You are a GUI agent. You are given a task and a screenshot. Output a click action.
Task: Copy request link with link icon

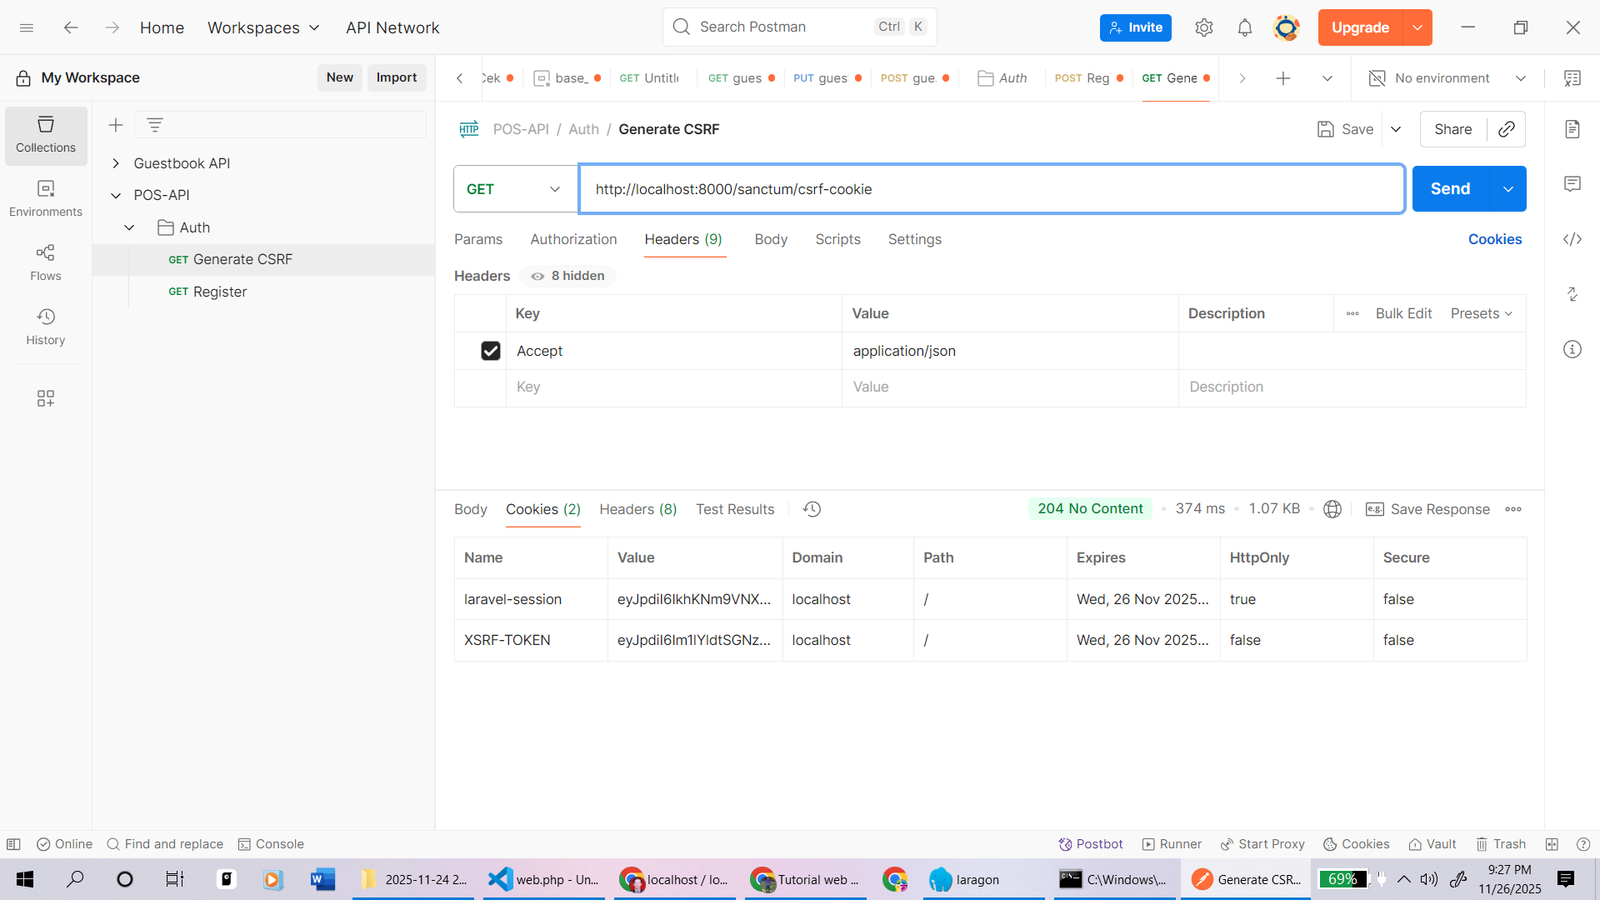pyautogui.click(x=1506, y=129)
